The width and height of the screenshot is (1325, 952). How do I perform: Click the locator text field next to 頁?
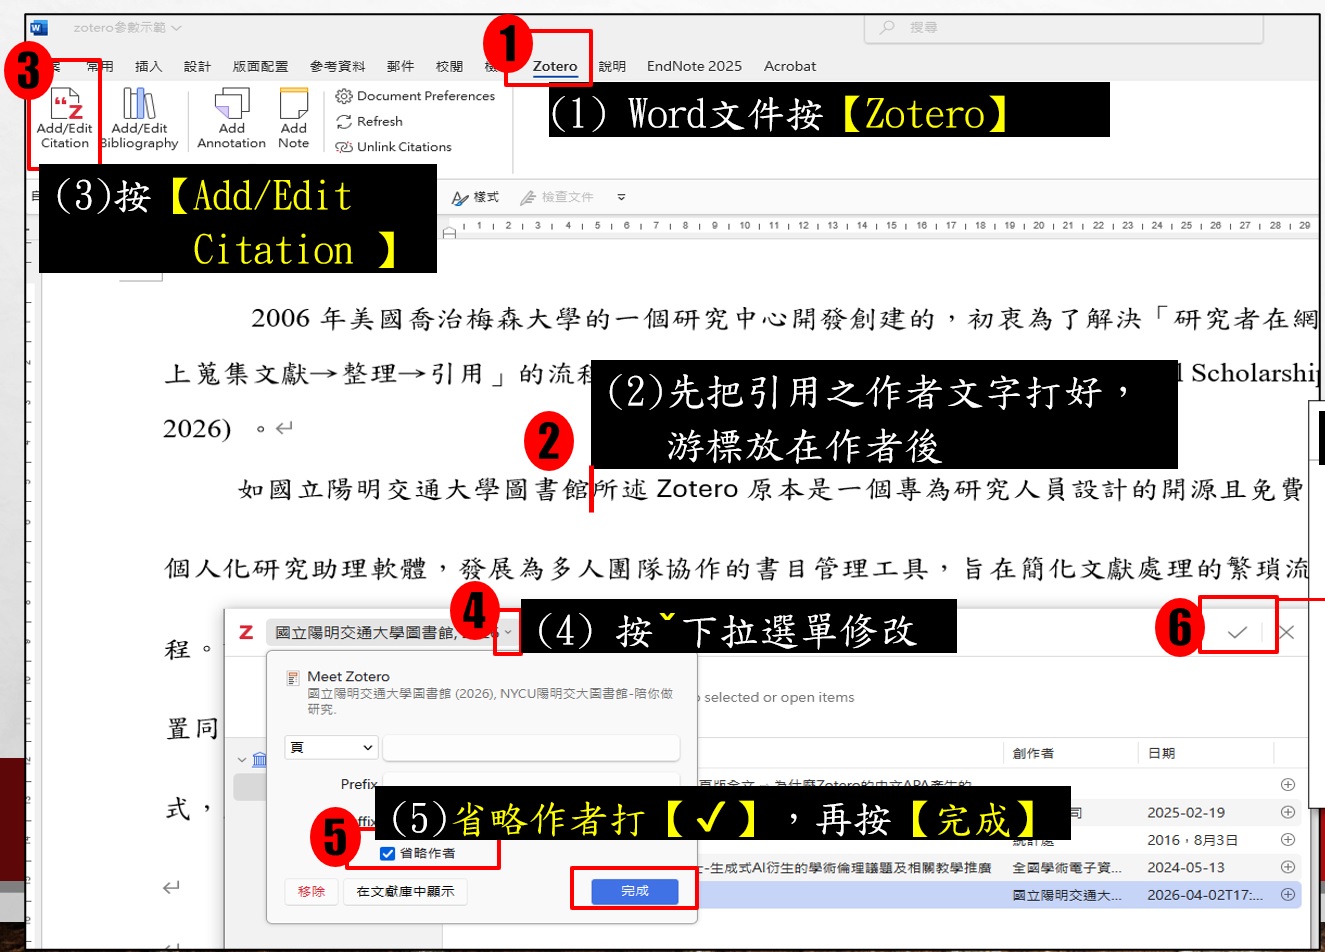pos(531,748)
